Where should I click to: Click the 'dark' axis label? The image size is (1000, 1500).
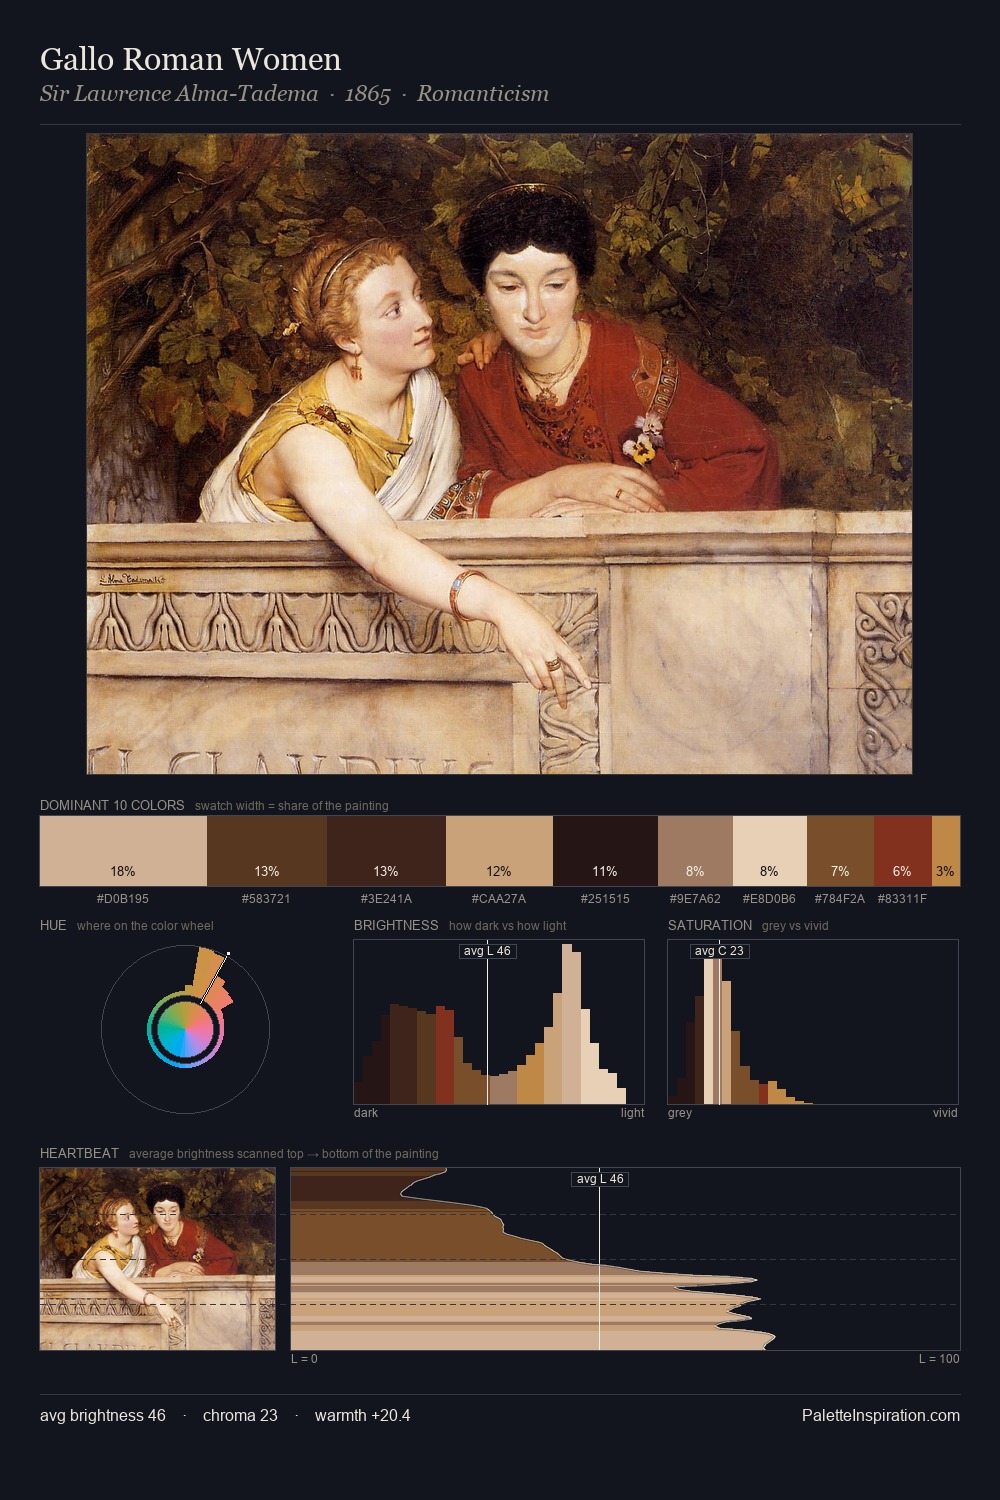click(366, 1113)
